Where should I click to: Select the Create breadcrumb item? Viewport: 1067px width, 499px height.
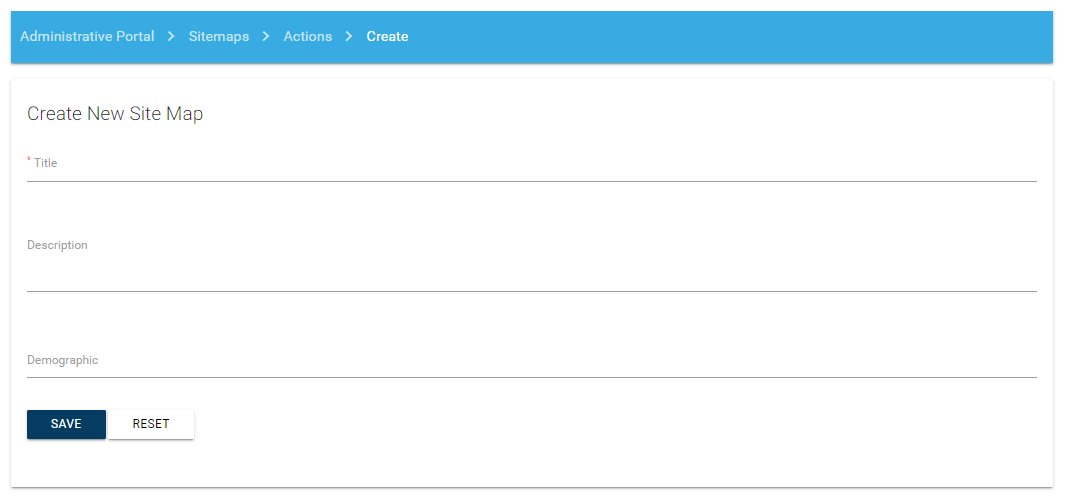click(387, 36)
